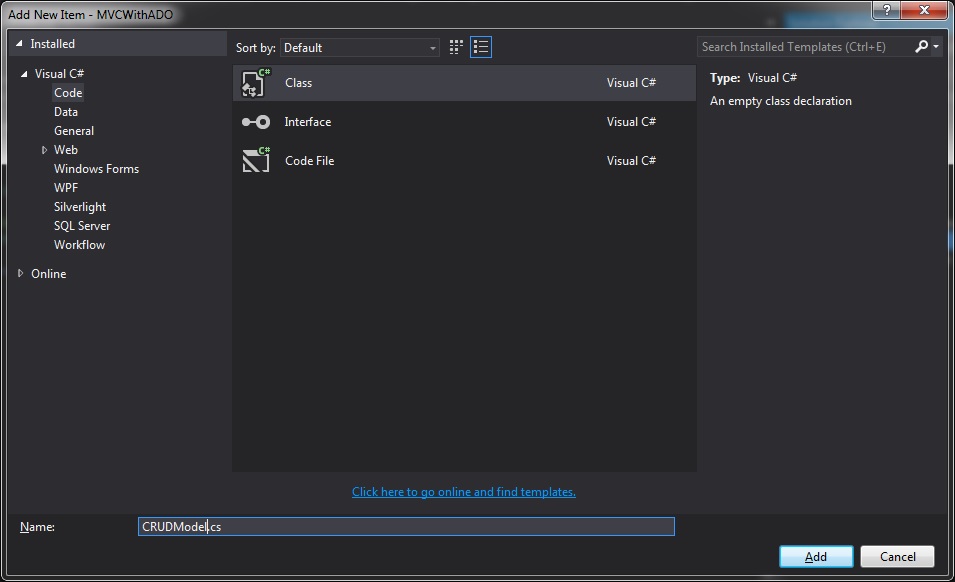Open the Sort by dropdown

tap(359, 48)
